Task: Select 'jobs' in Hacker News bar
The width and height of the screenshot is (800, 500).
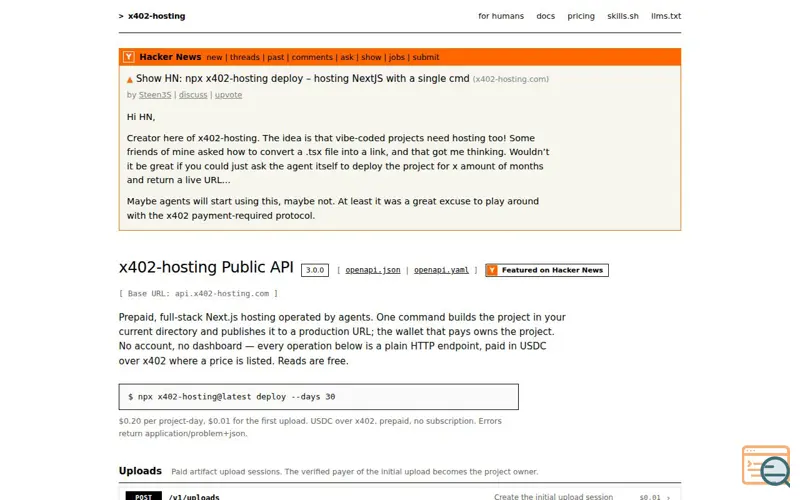Action: pyautogui.click(x=396, y=57)
